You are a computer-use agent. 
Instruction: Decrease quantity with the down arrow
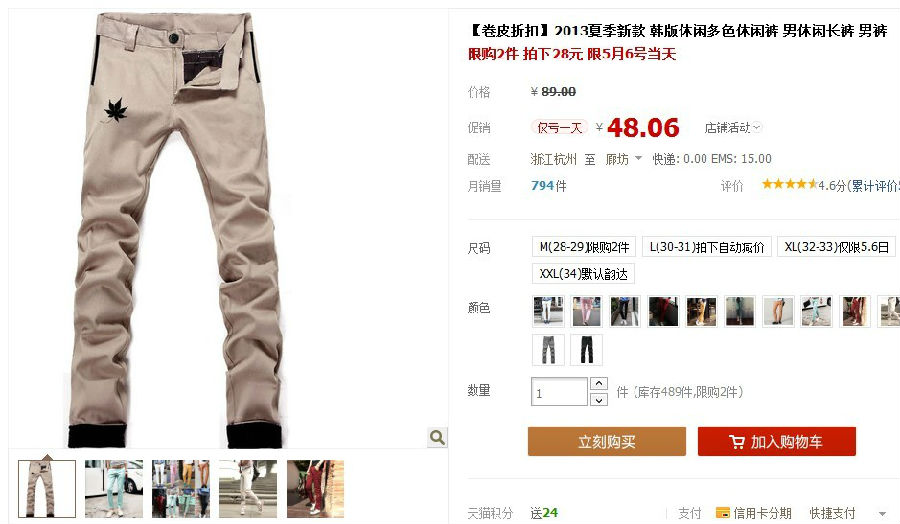pos(599,399)
